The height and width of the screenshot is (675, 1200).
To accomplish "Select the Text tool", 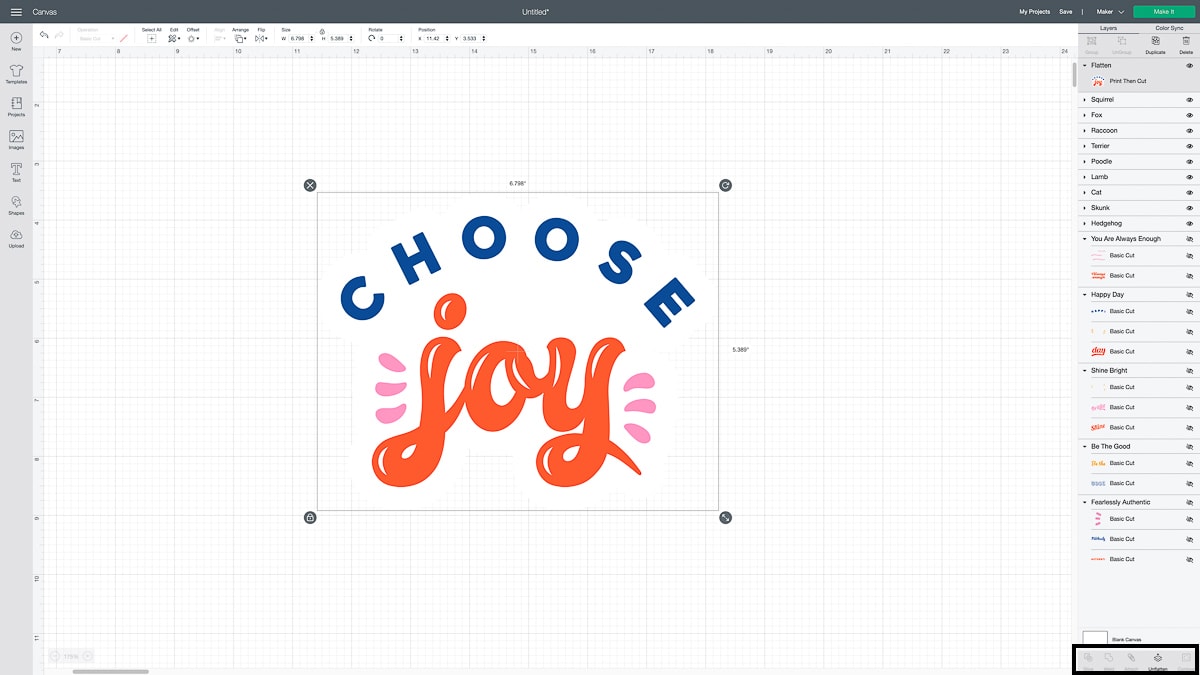I will click(x=16, y=172).
